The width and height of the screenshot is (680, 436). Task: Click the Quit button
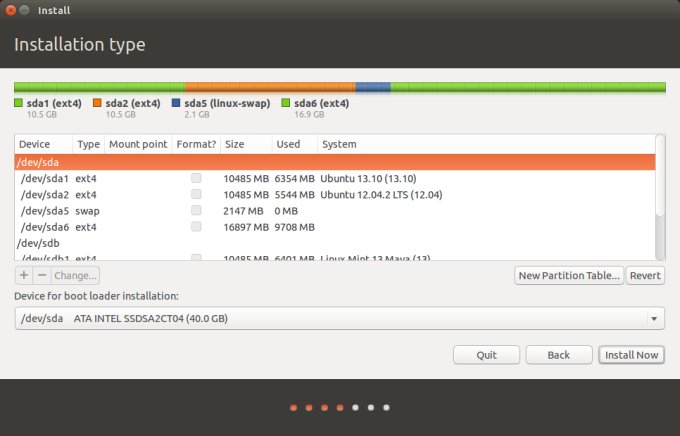pyautogui.click(x=486, y=355)
